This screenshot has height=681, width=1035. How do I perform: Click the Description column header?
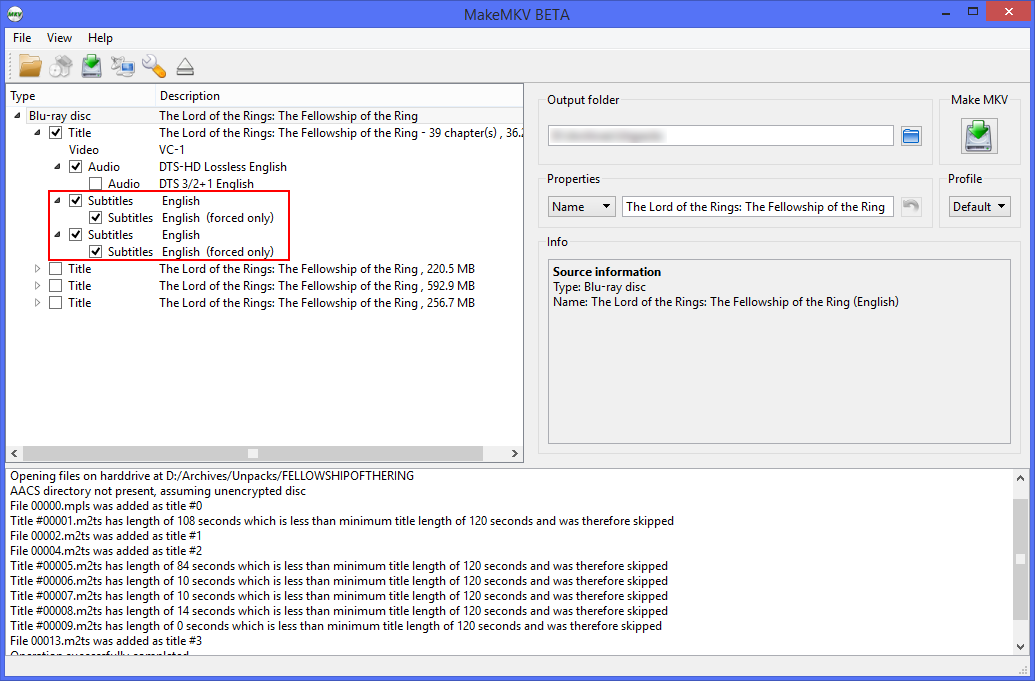tap(340, 96)
